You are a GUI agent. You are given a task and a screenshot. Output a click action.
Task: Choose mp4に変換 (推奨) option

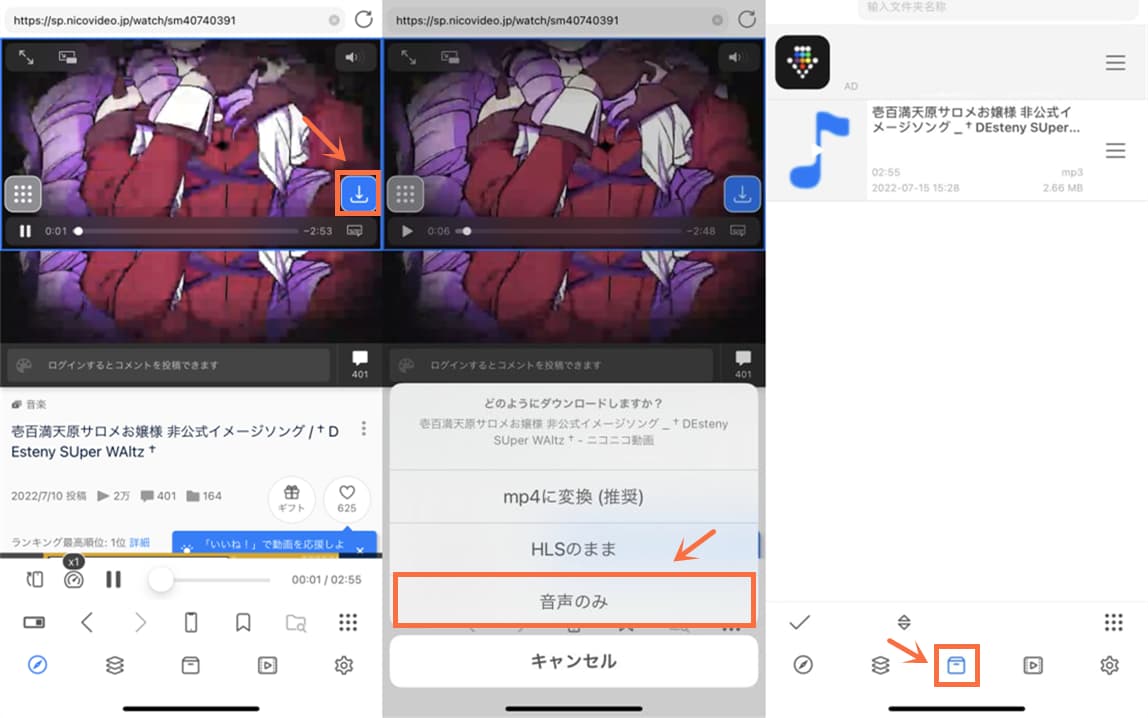point(573,497)
